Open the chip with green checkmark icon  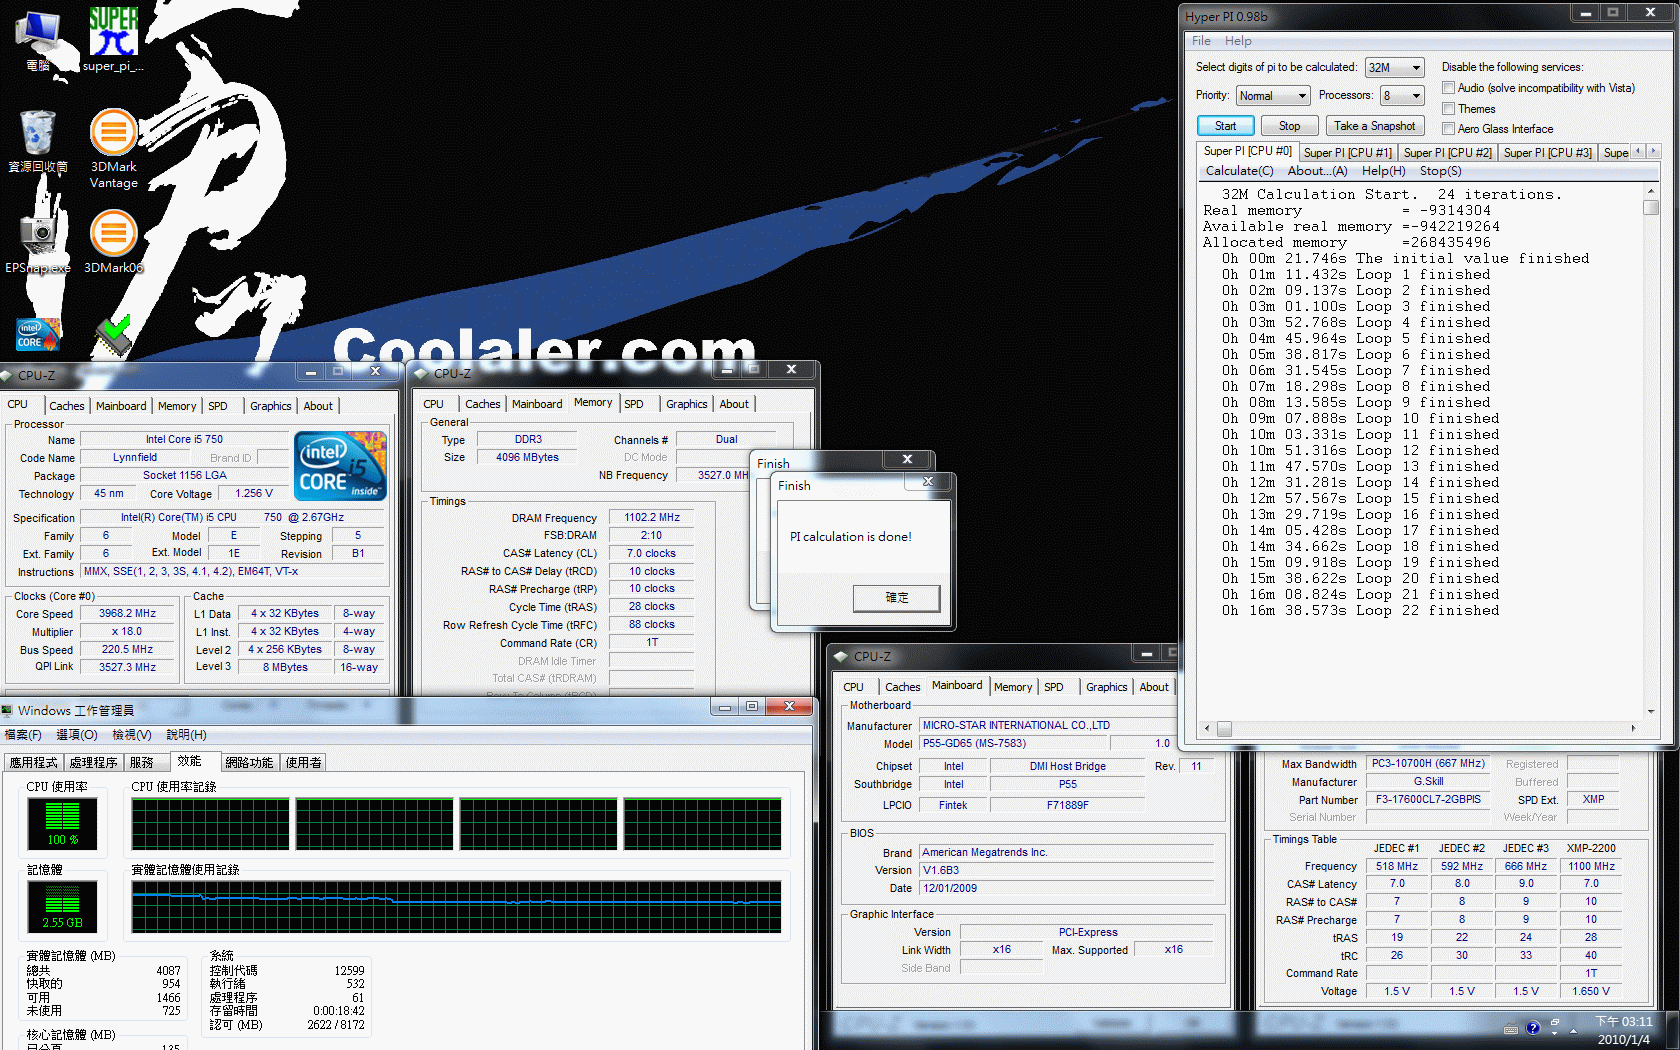coord(114,334)
